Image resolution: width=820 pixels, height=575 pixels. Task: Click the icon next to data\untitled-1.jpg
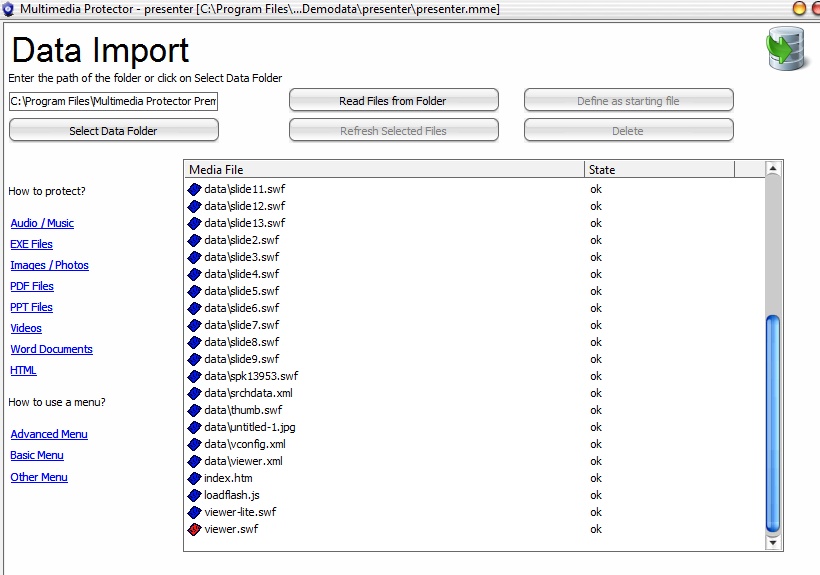[x=194, y=427]
